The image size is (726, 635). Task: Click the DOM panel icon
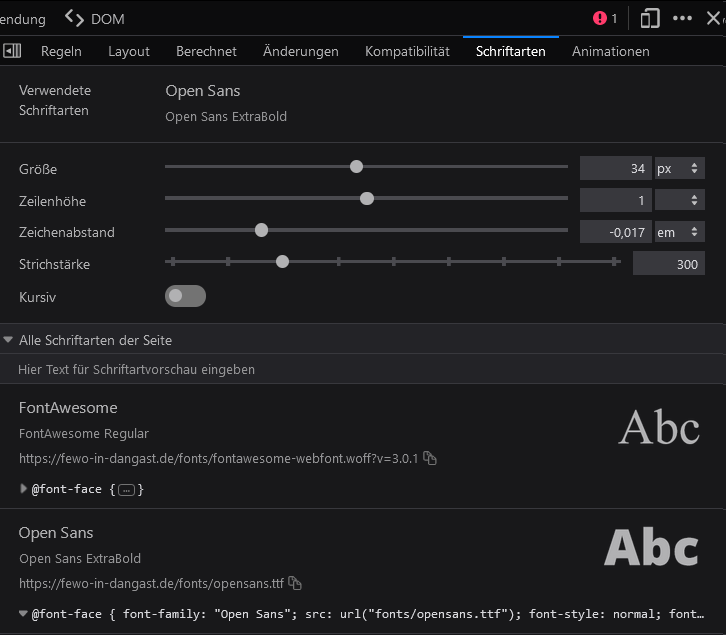[74, 18]
